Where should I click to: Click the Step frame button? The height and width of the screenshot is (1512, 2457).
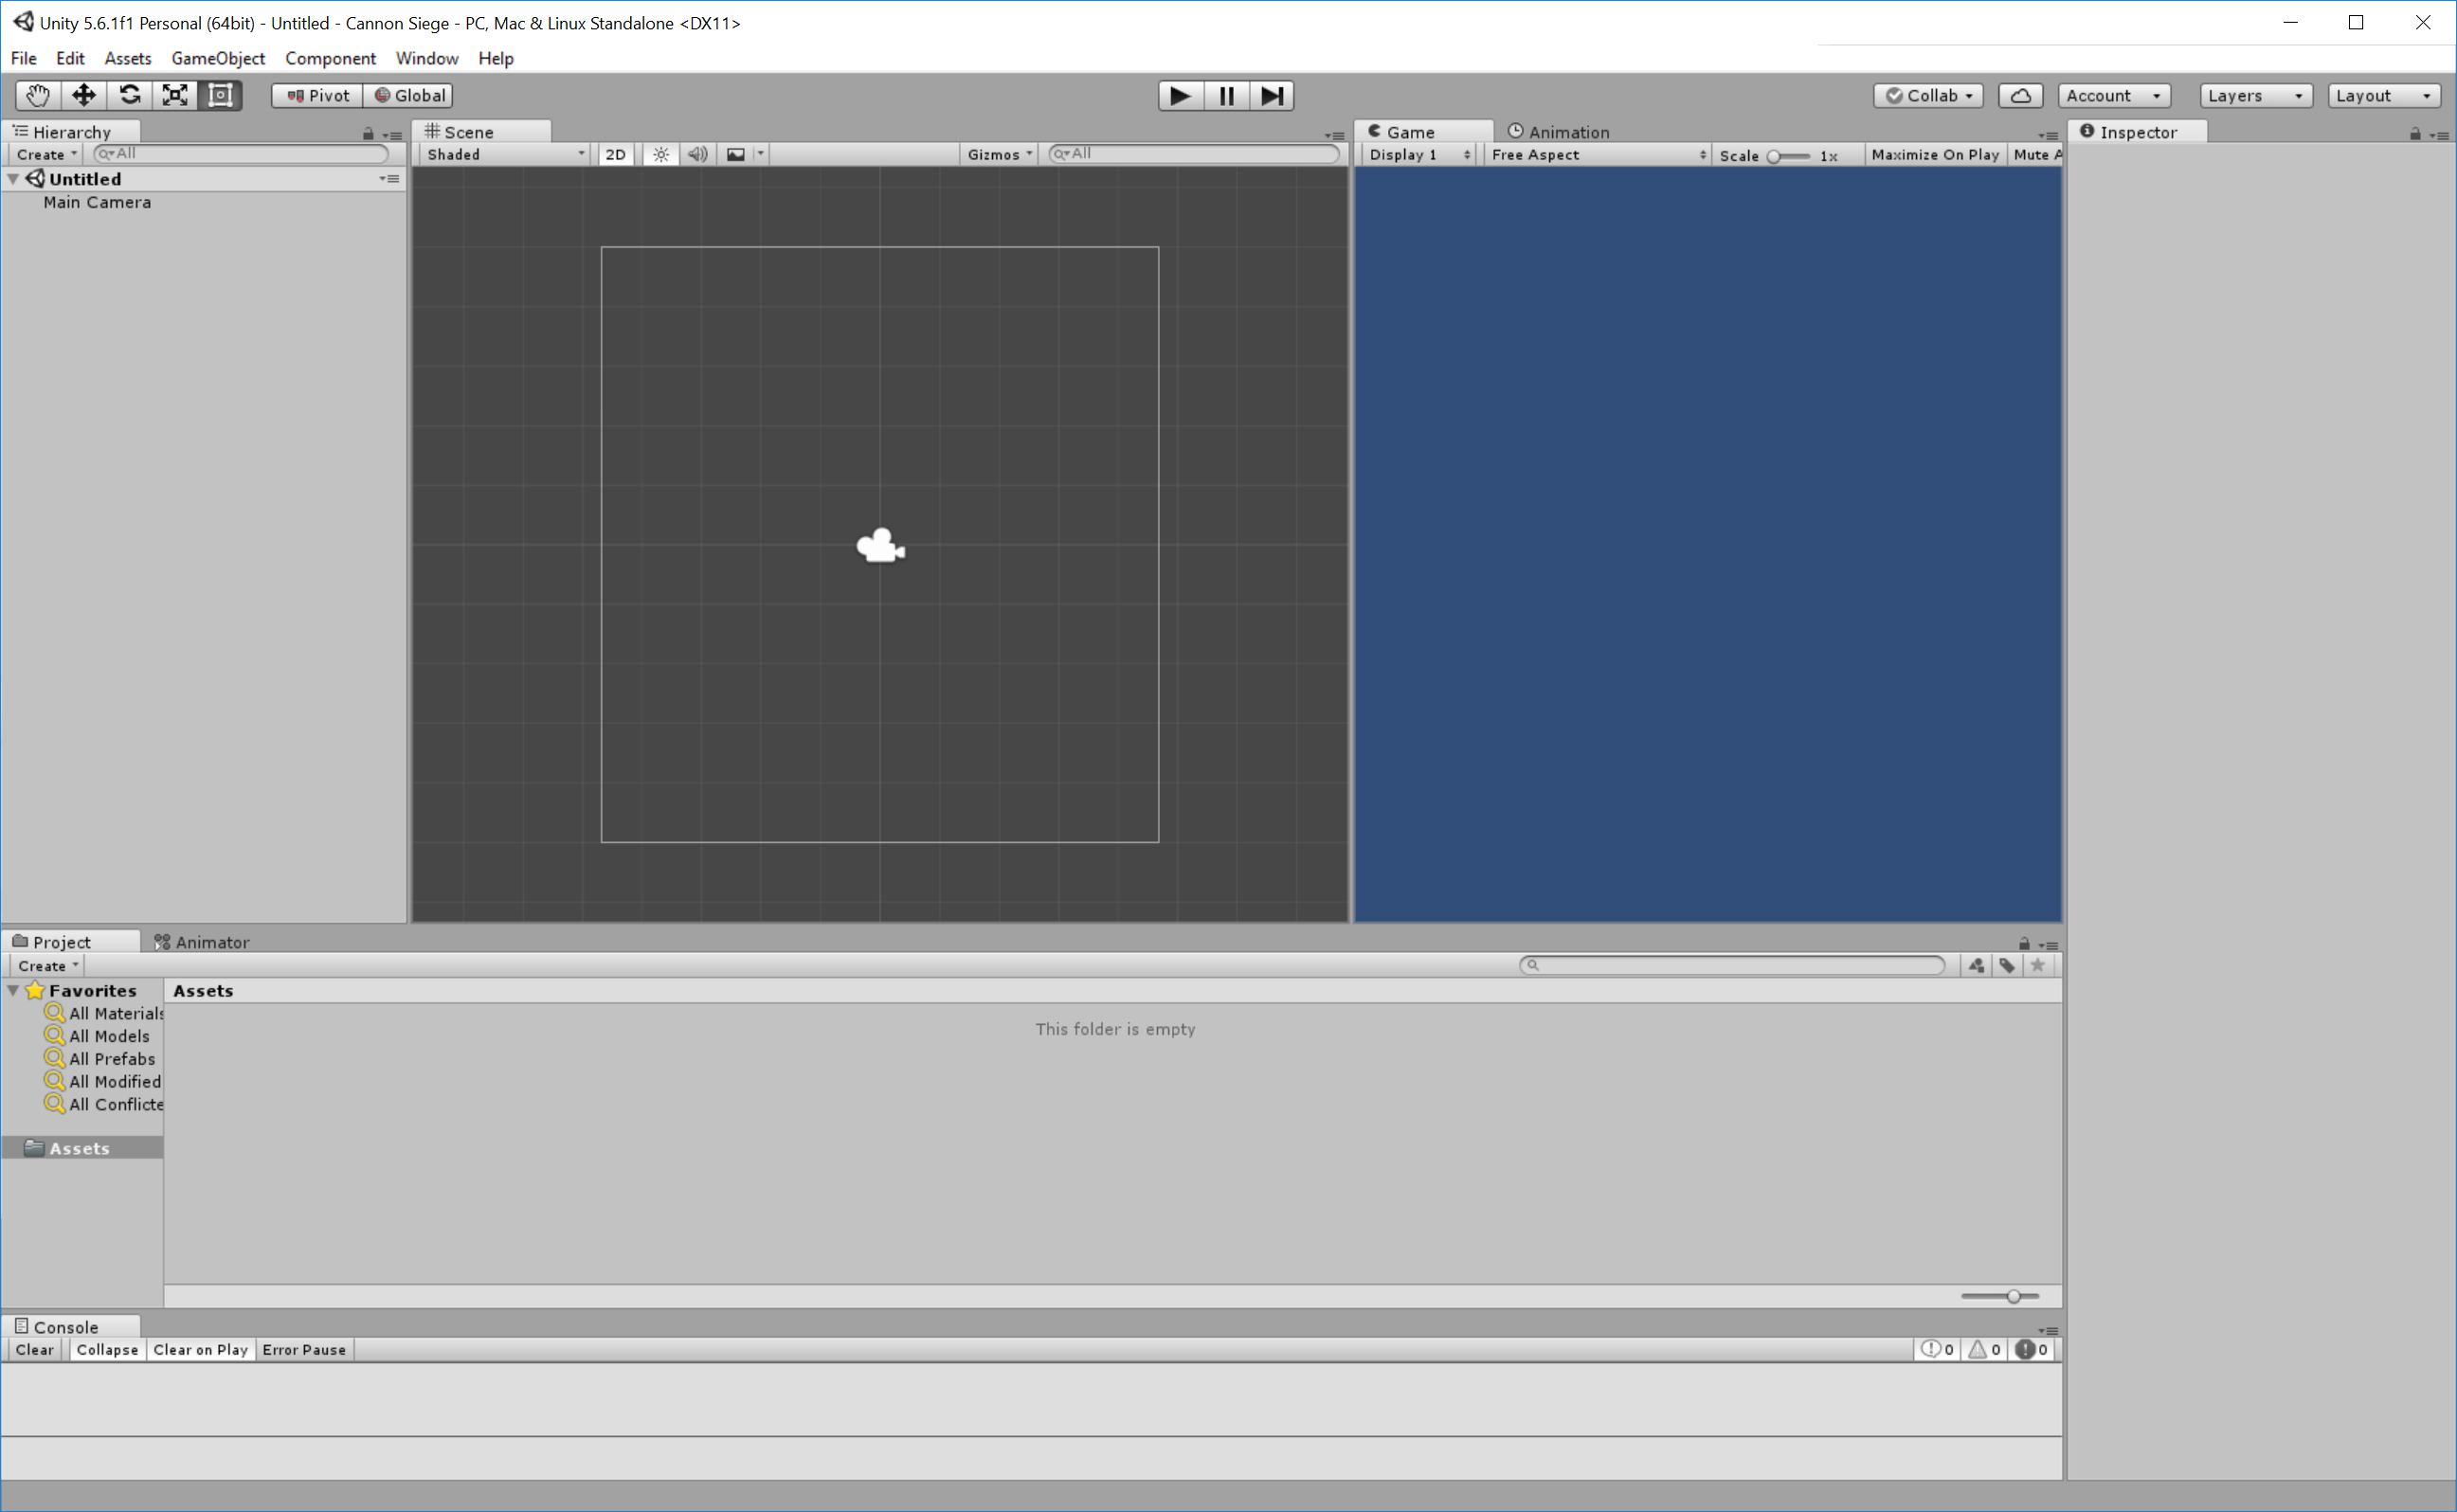click(x=1272, y=96)
